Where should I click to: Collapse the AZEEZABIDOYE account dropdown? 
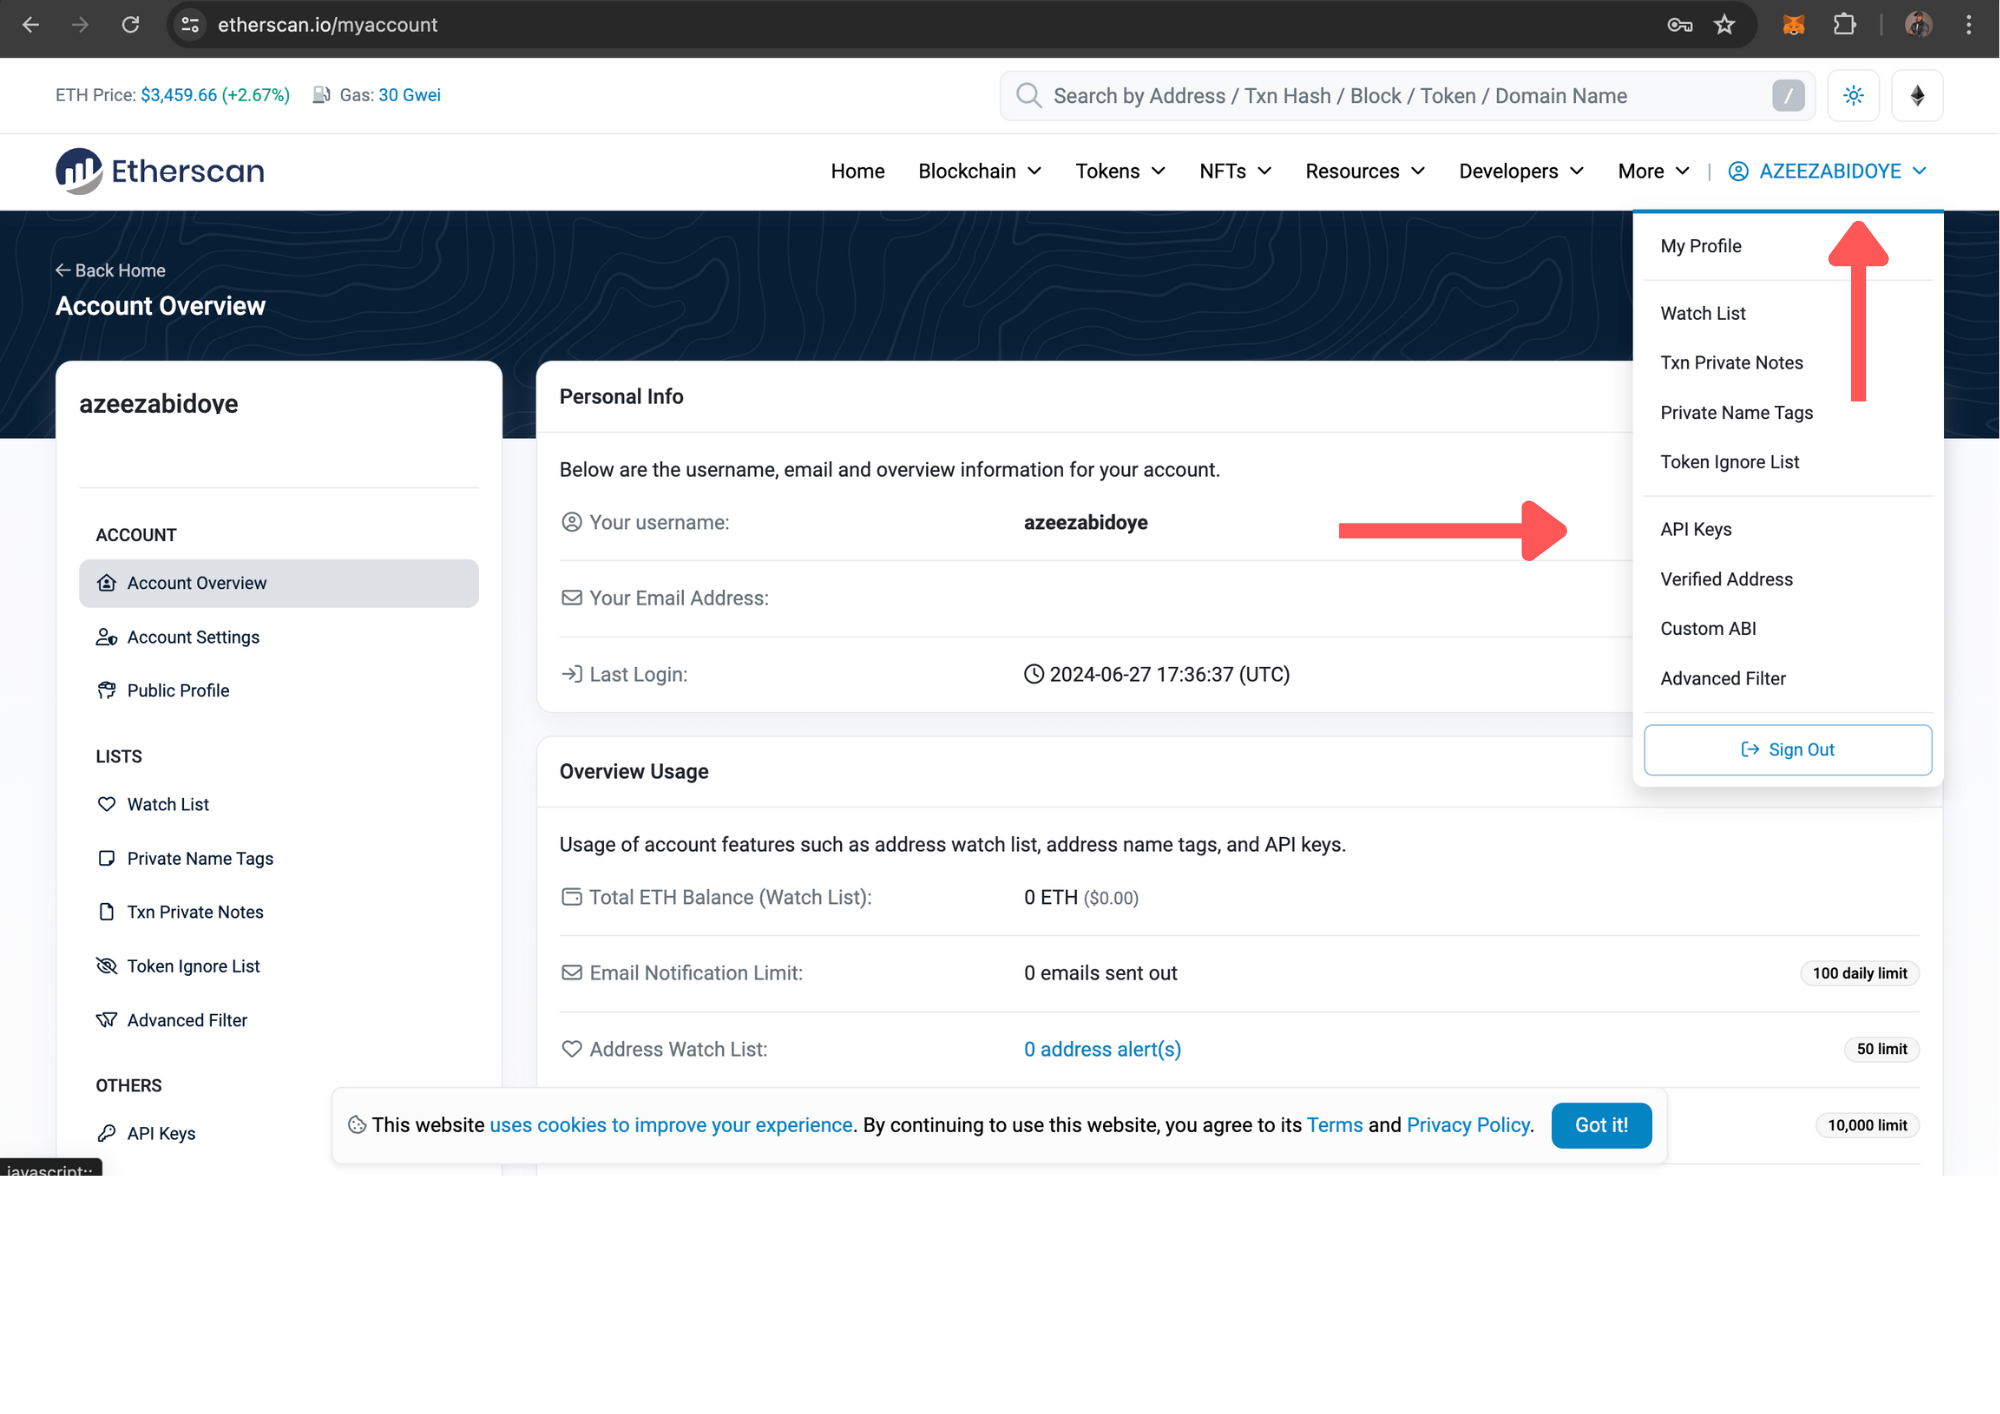[1827, 171]
